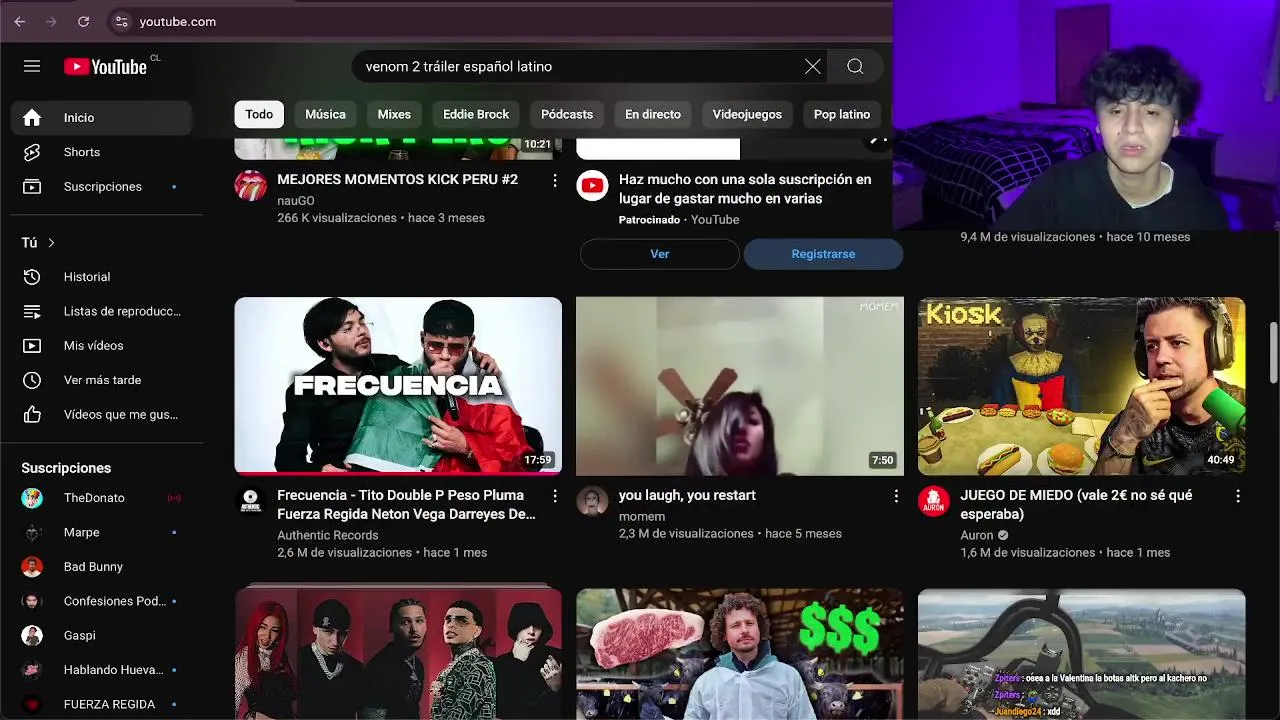Open Frecuencia video title
1280x720 pixels.
406,505
